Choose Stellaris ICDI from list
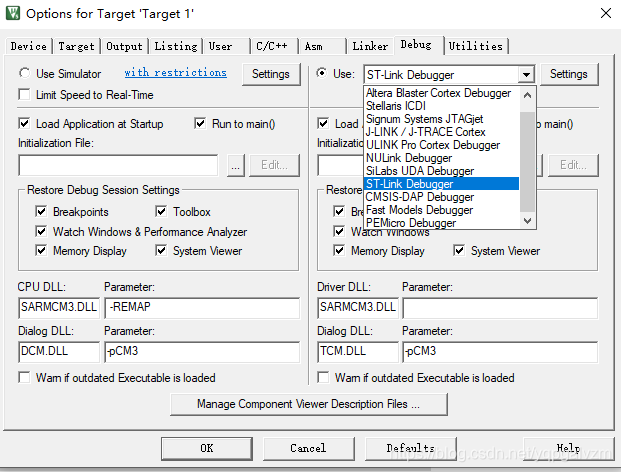This screenshot has width=621, height=472. pos(441,106)
